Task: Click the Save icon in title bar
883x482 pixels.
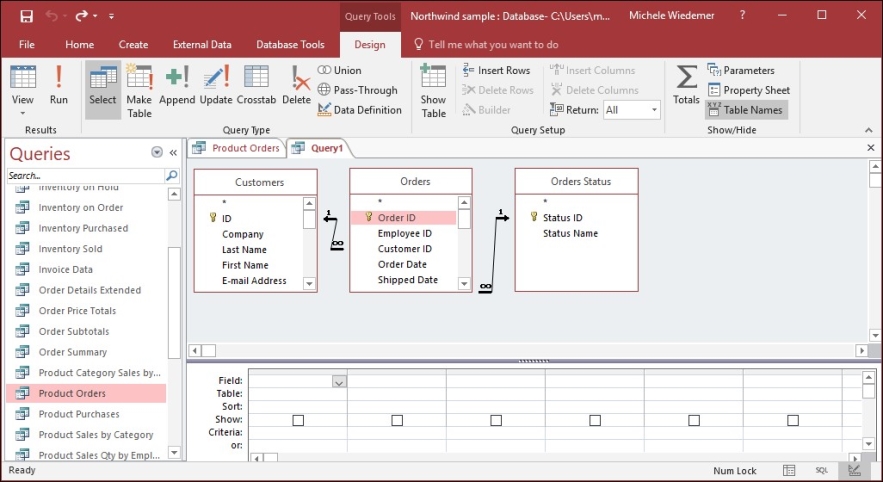Action: tap(26, 16)
